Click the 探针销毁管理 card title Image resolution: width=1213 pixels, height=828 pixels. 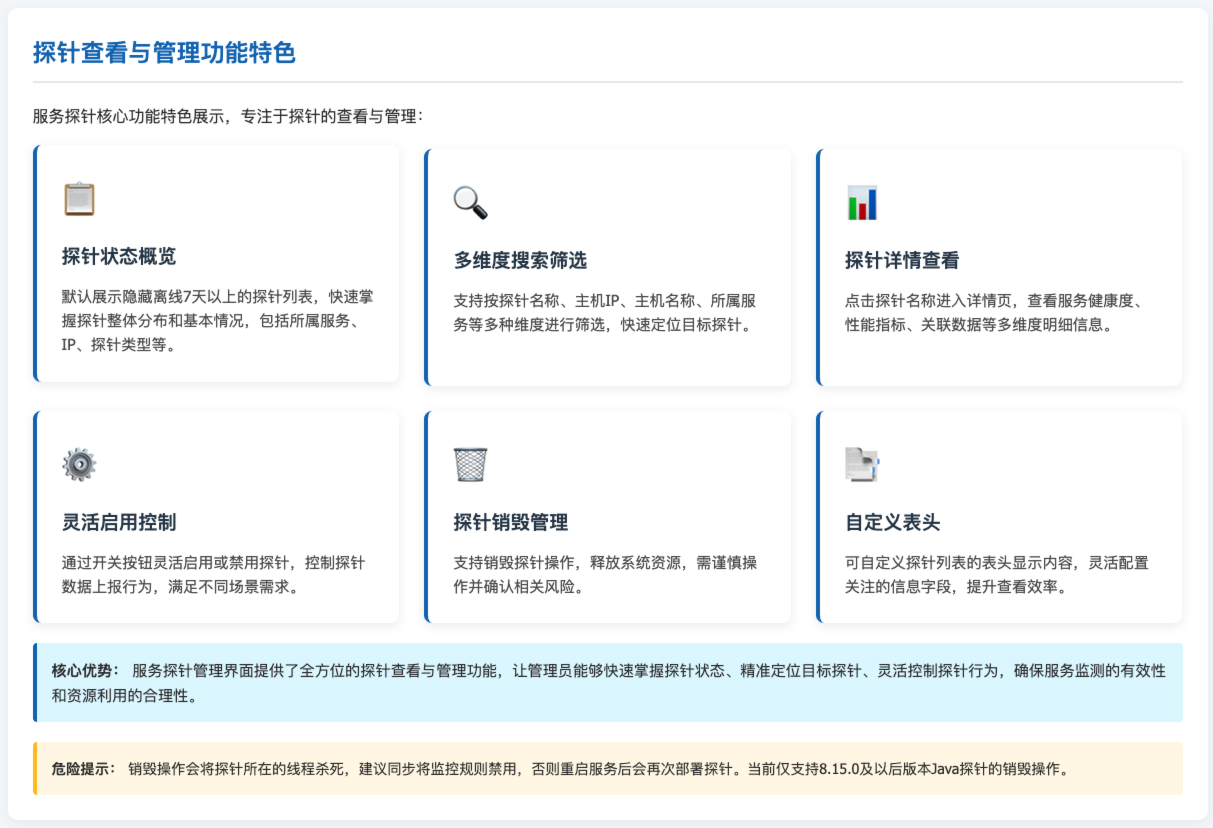510,522
